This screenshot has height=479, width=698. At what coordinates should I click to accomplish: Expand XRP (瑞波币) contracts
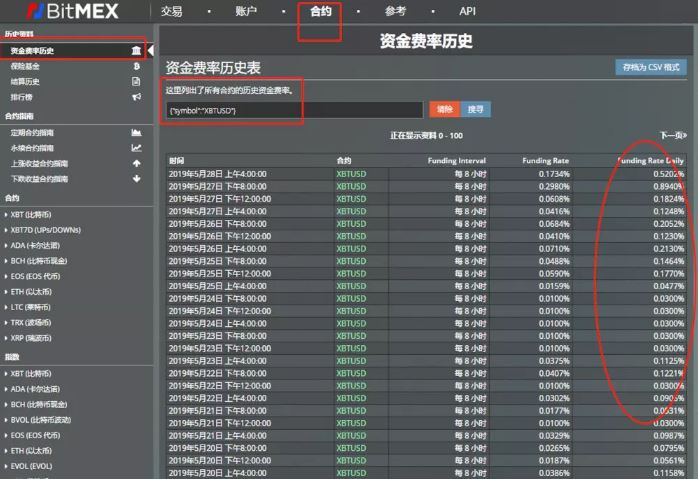click(31, 338)
